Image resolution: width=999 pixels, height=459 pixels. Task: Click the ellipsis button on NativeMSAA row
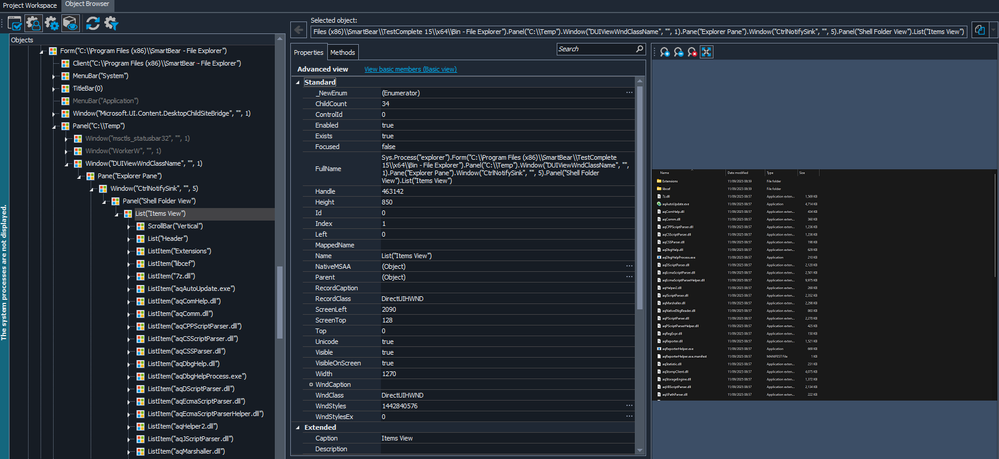tap(629, 267)
